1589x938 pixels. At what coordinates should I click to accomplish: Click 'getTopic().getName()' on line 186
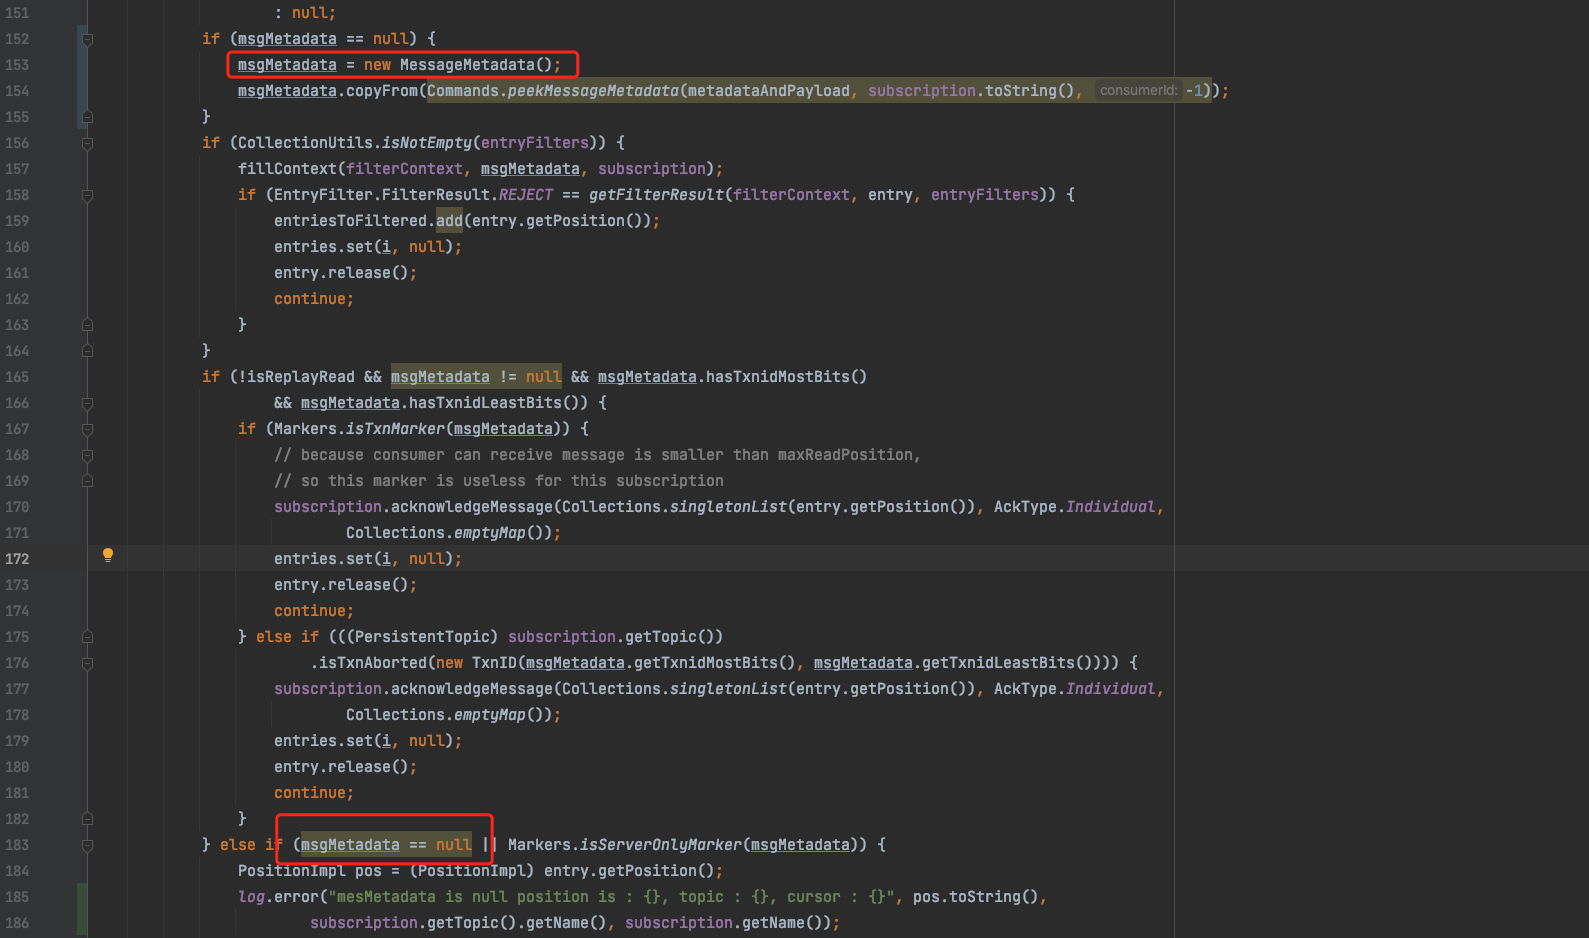[517, 923]
